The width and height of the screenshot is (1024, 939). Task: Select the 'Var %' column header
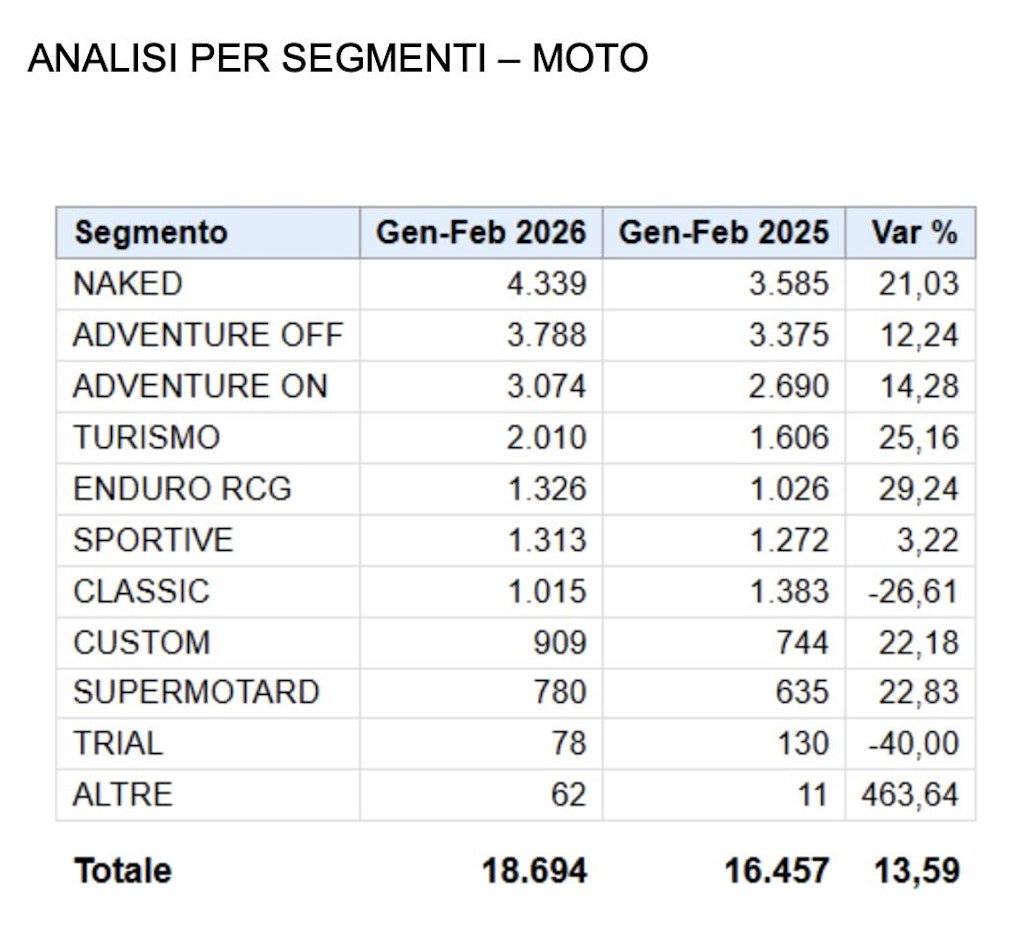point(914,233)
